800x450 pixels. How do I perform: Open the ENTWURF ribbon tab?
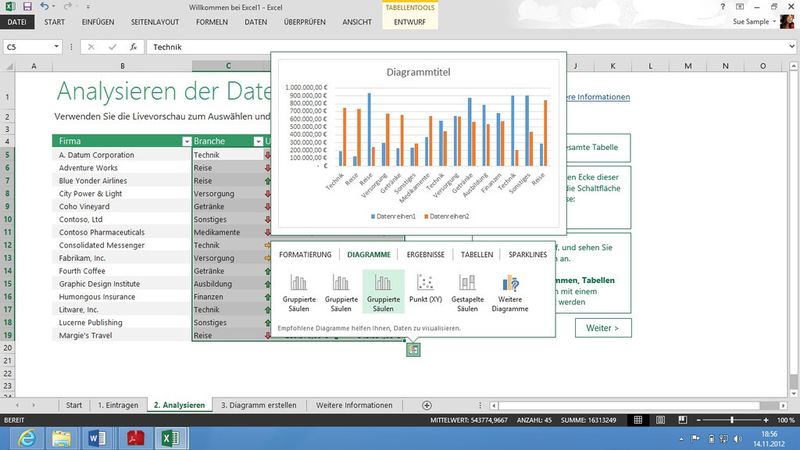point(410,22)
